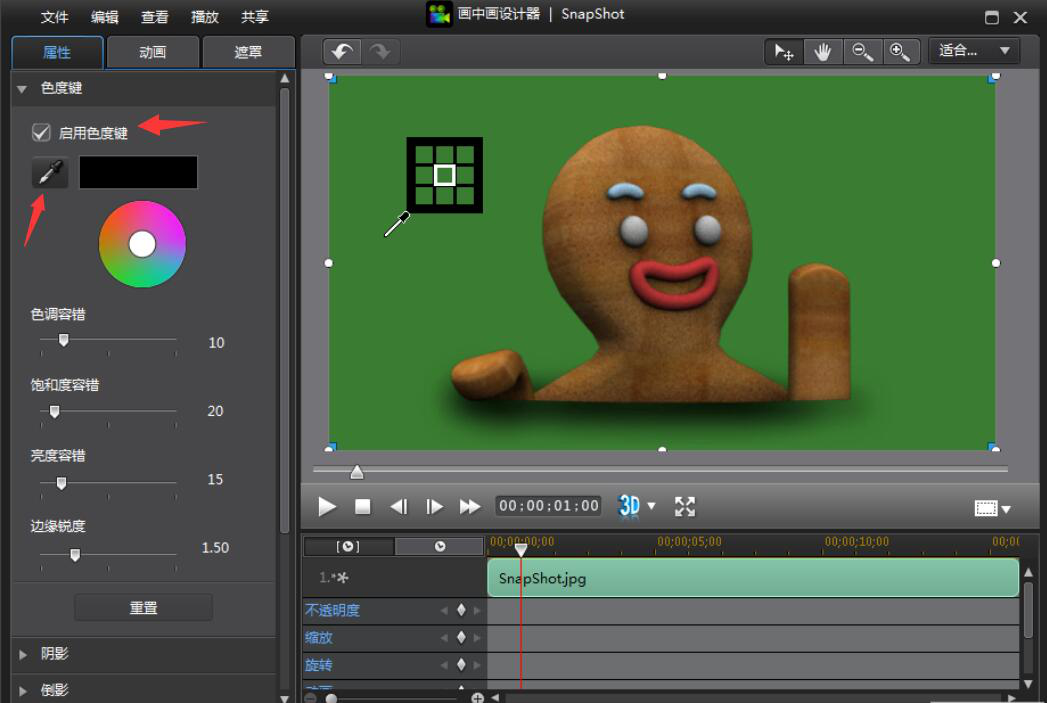This screenshot has height=703, width=1047.
Task: Add a keyframe for 不透明度
Action: 461,610
